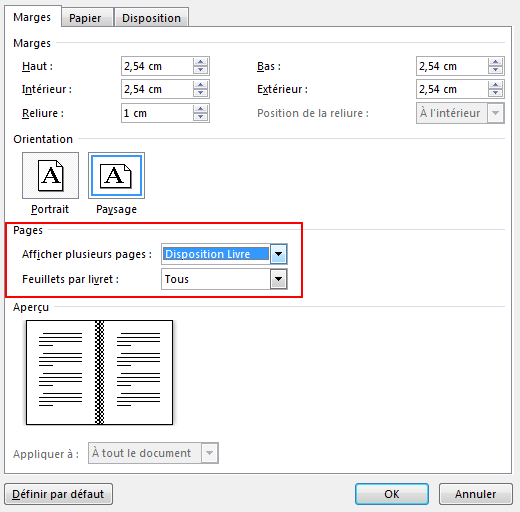Click the Portrait label text
520x512 pixels.
tap(50, 209)
